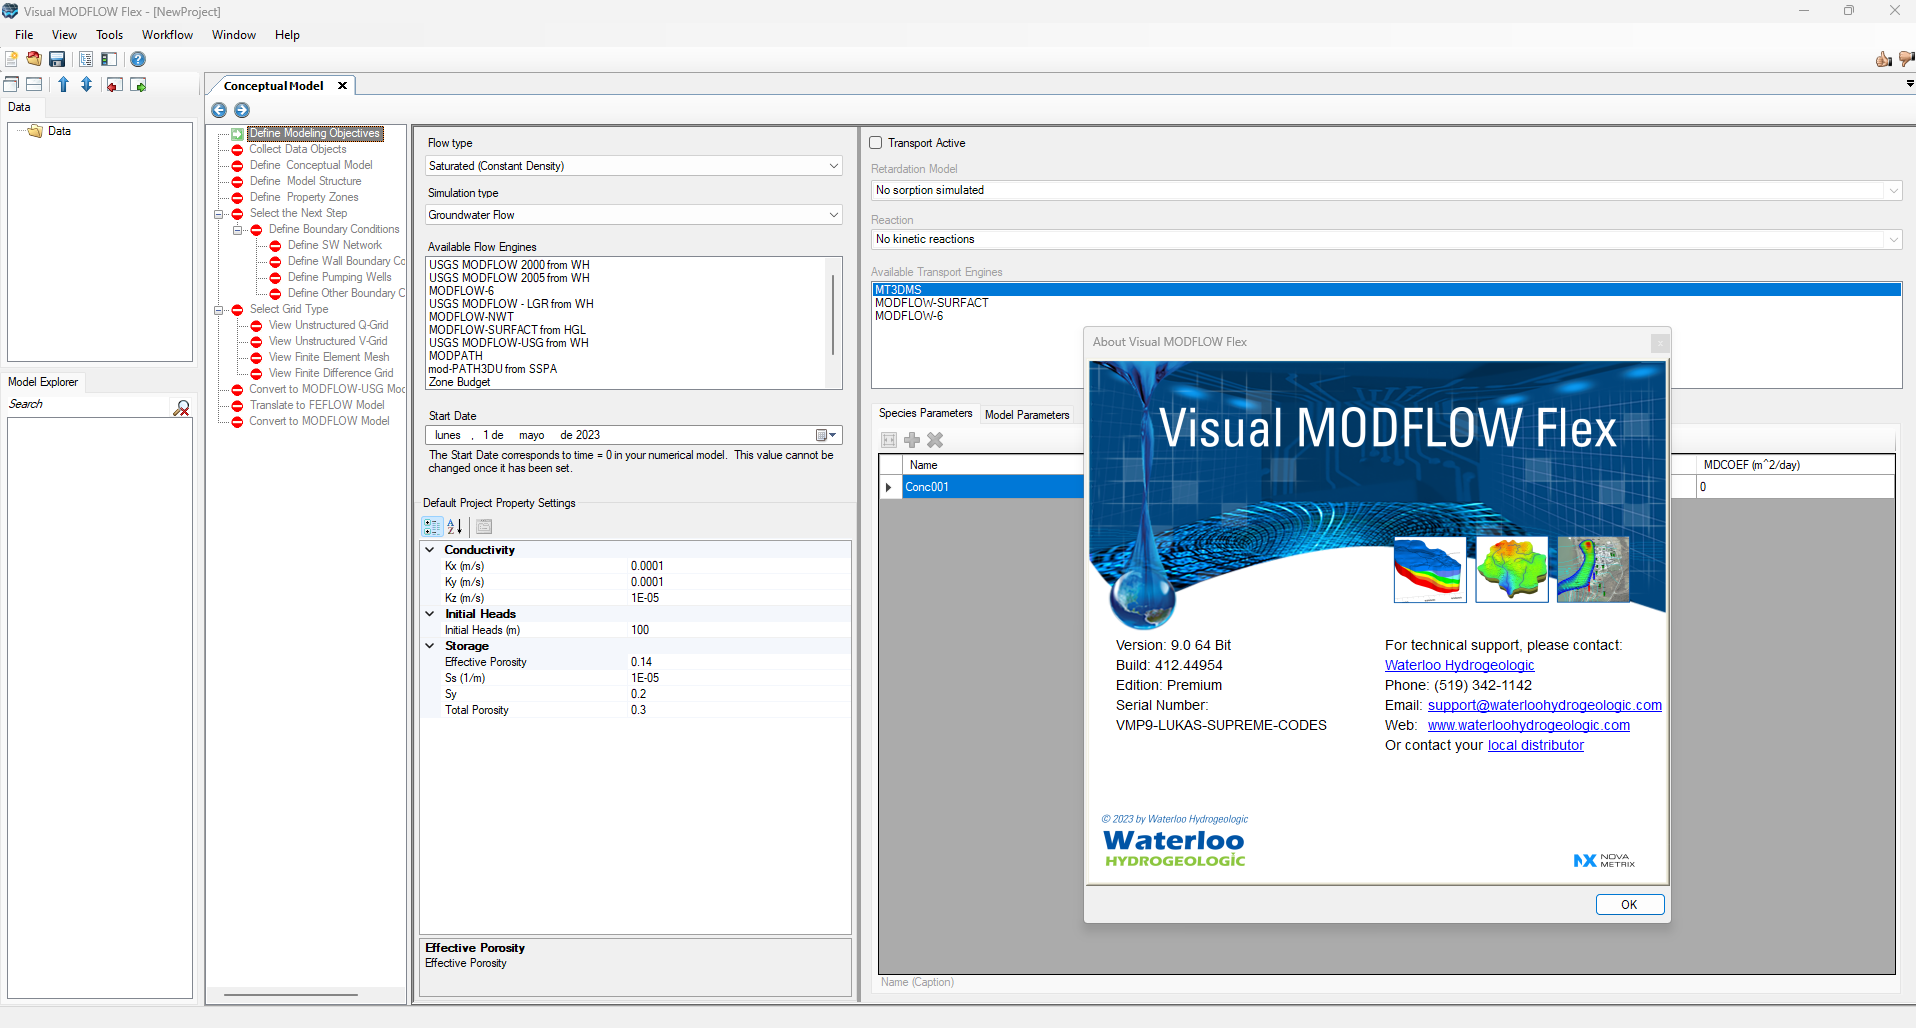
Task: Click the Define SW Network status circle
Action: [x=275, y=245]
